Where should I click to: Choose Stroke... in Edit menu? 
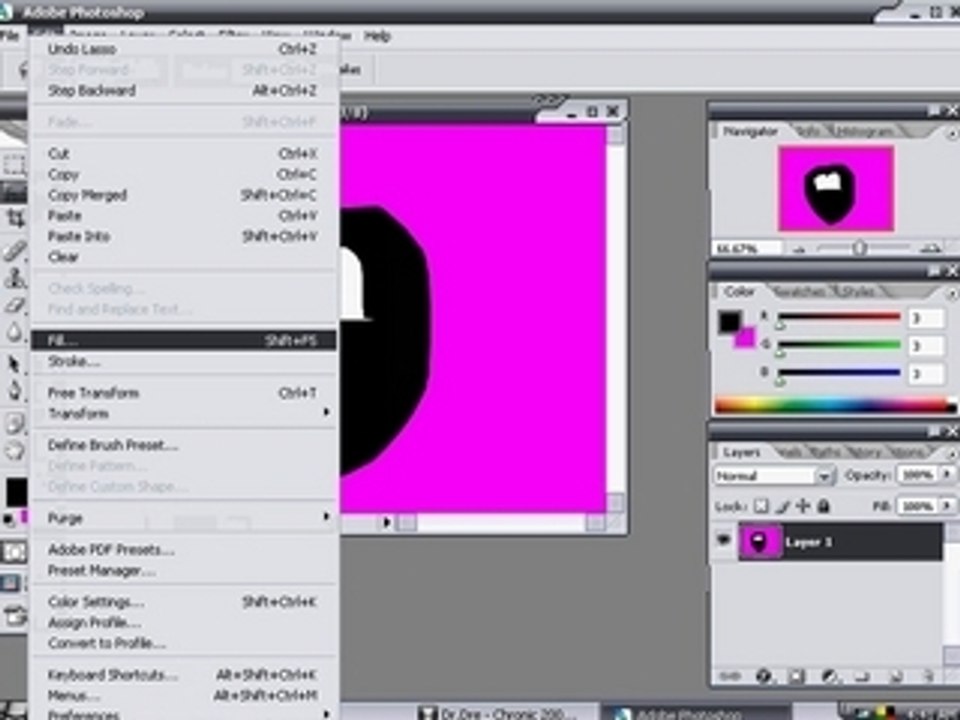[x=184, y=361]
